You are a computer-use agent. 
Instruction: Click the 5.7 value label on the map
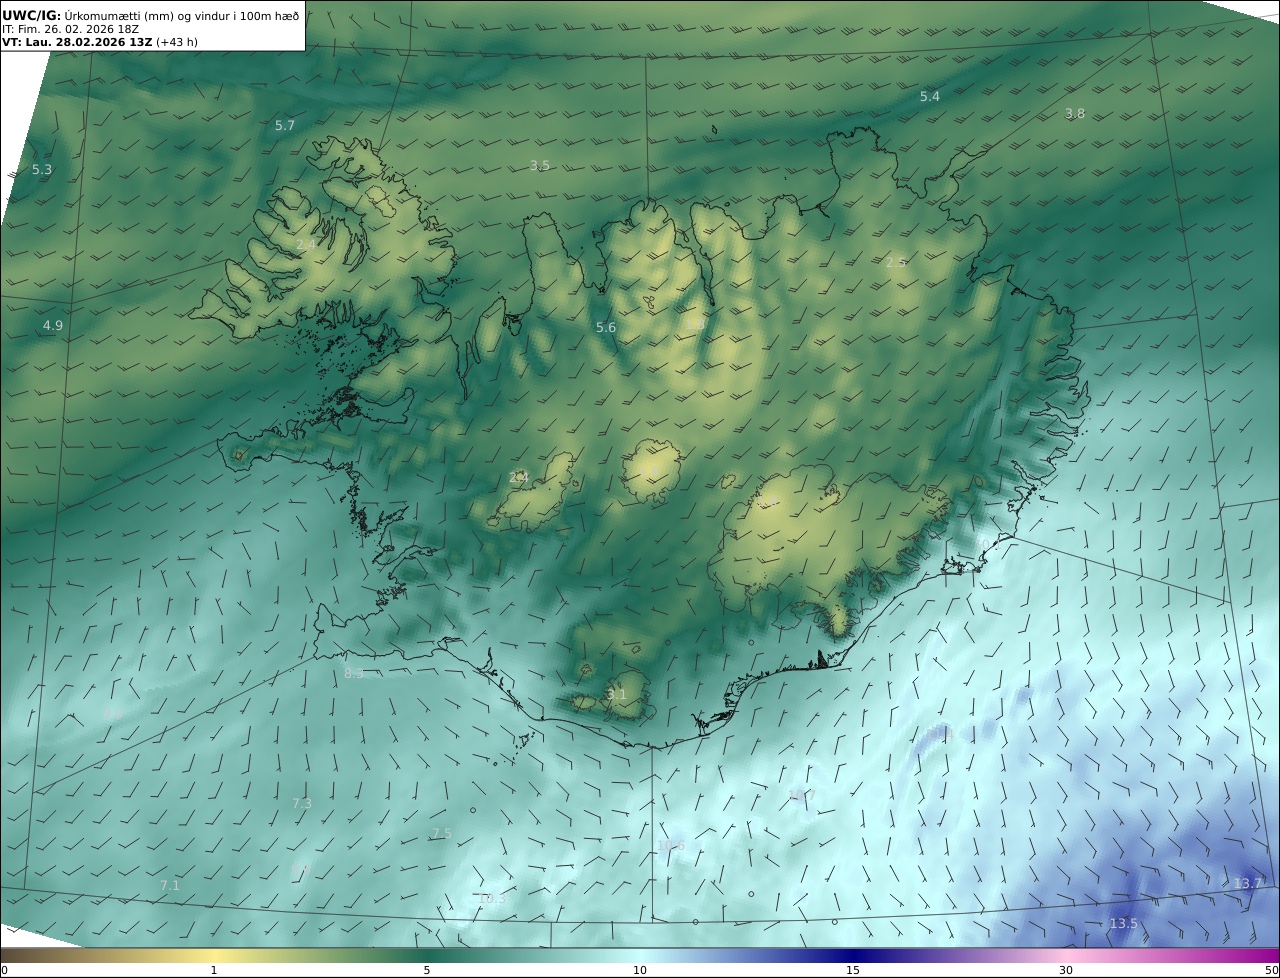click(285, 126)
